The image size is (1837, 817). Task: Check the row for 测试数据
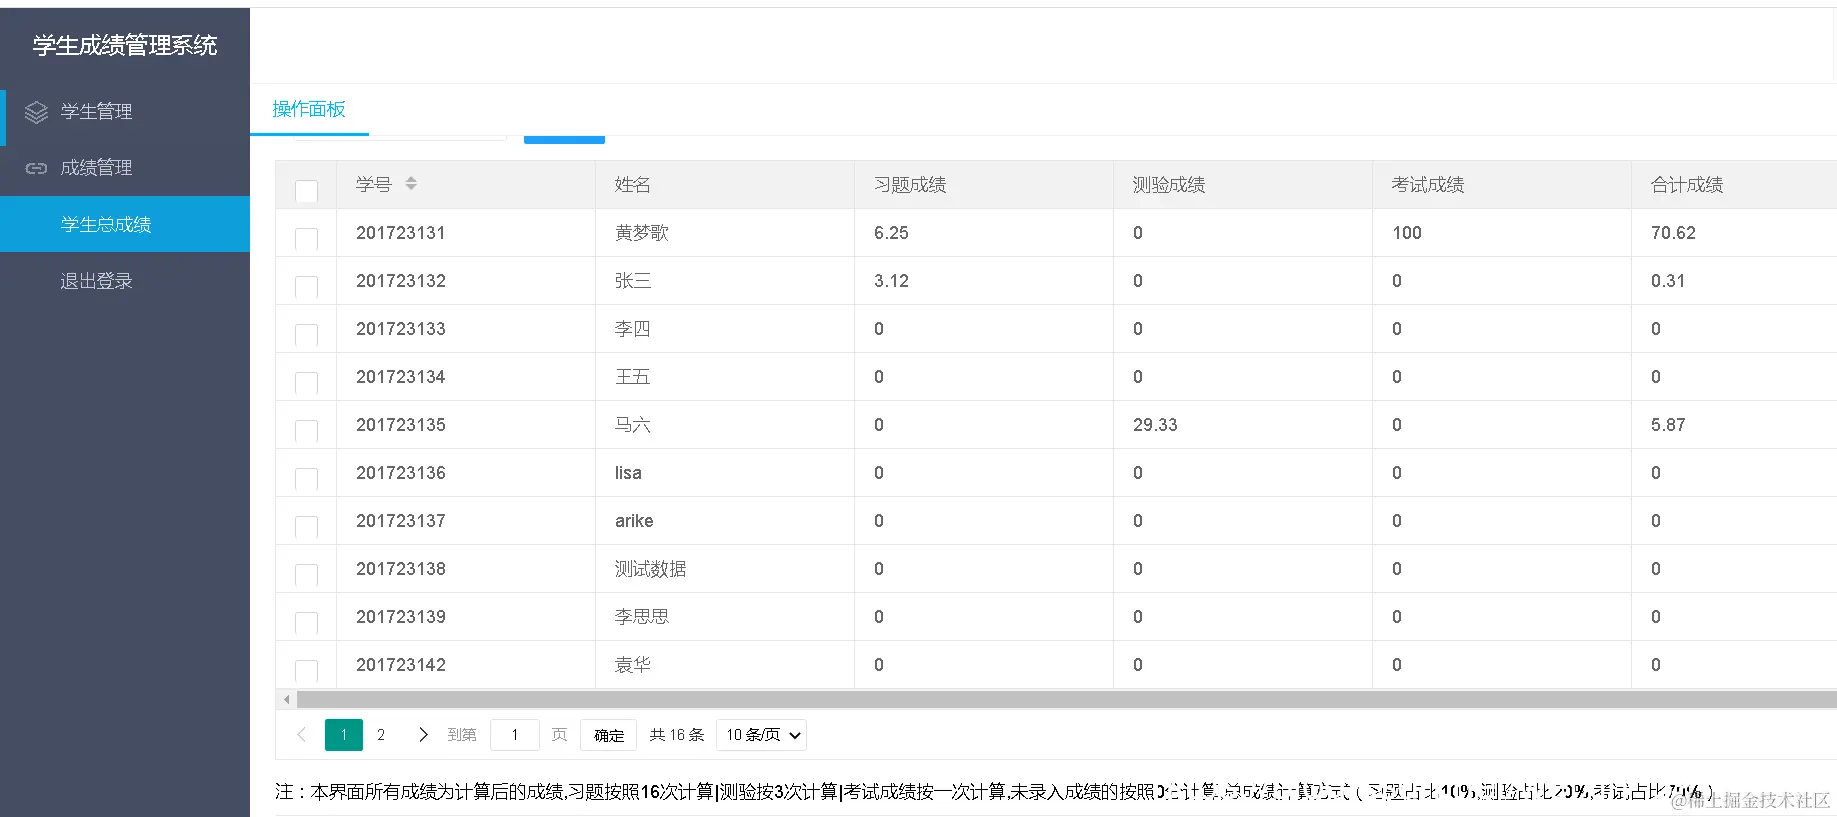point(307,574)
